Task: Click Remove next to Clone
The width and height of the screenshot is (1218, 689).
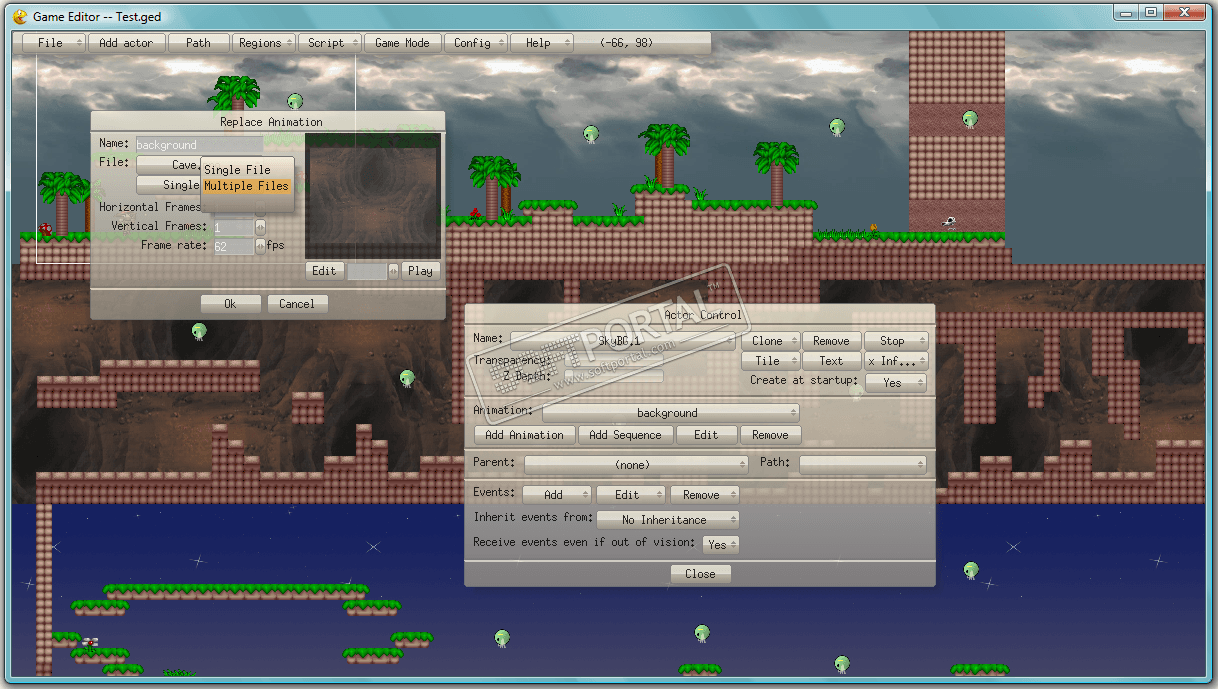Action: [832, 341]
